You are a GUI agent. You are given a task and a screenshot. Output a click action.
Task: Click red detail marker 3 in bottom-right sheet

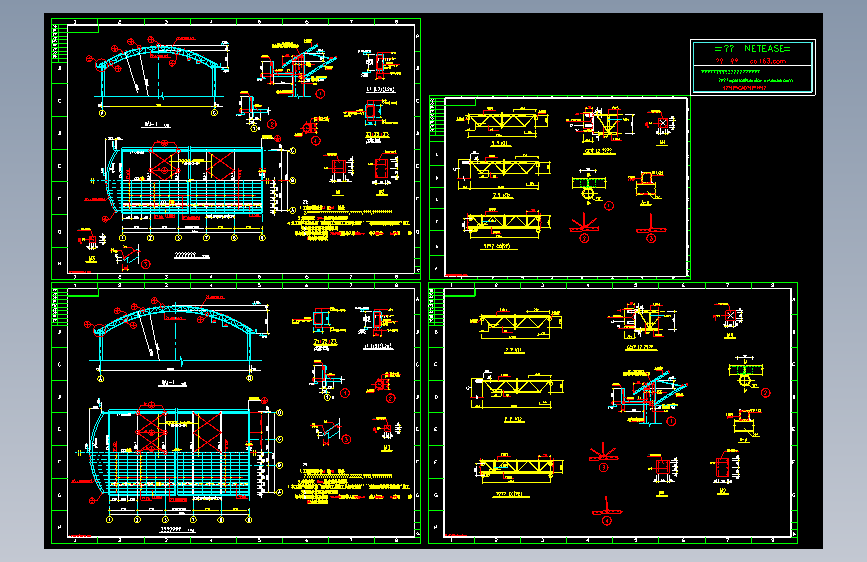[x=603, y=467]
